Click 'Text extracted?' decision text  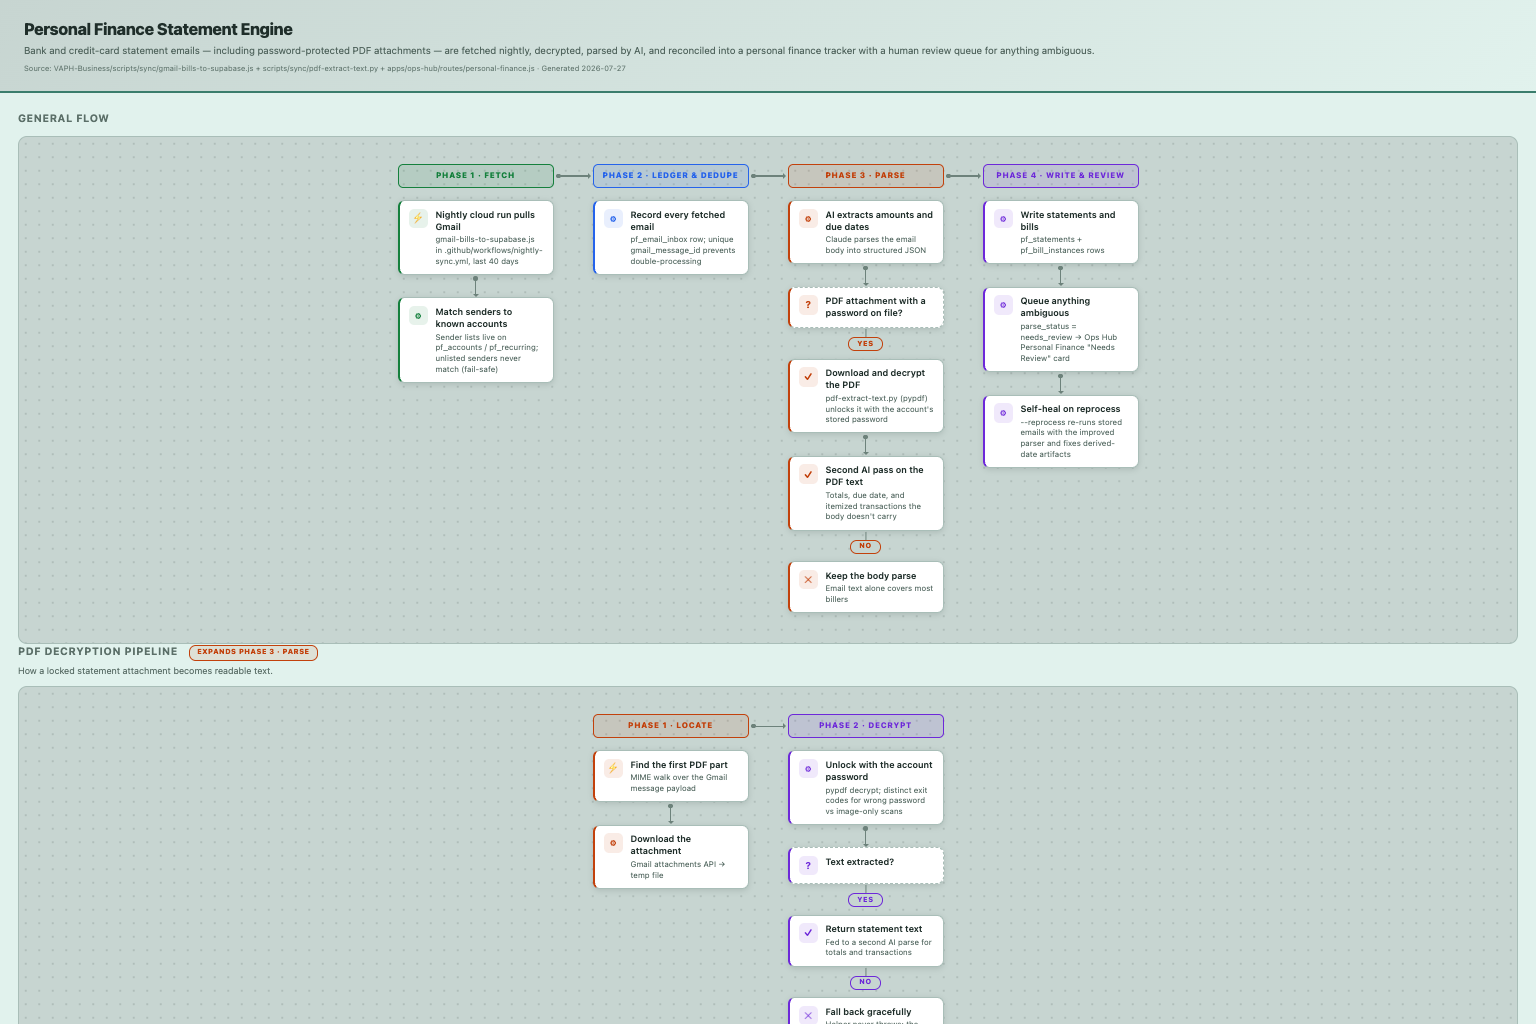click(x=860, y=862)
